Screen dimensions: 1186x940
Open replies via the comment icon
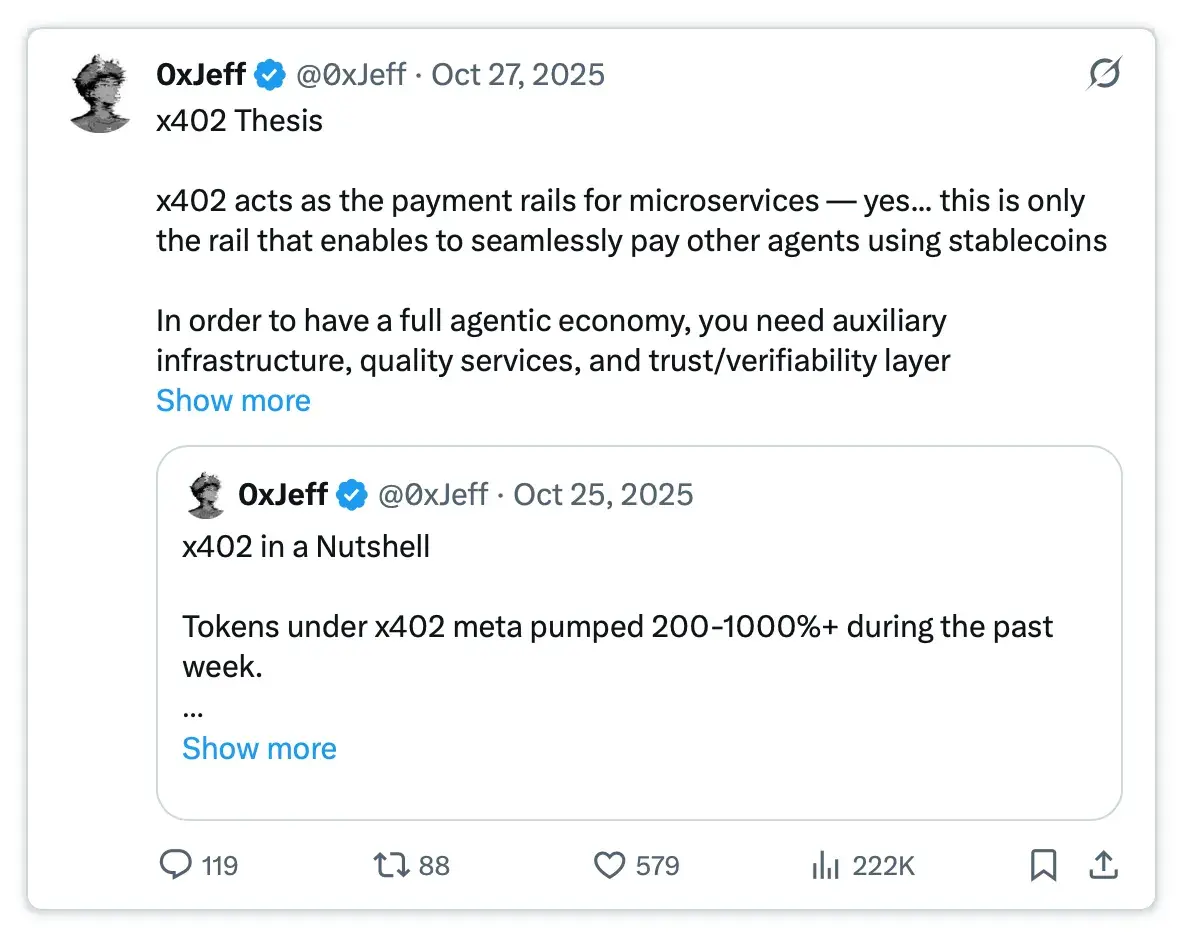click(x=178, y=866)
